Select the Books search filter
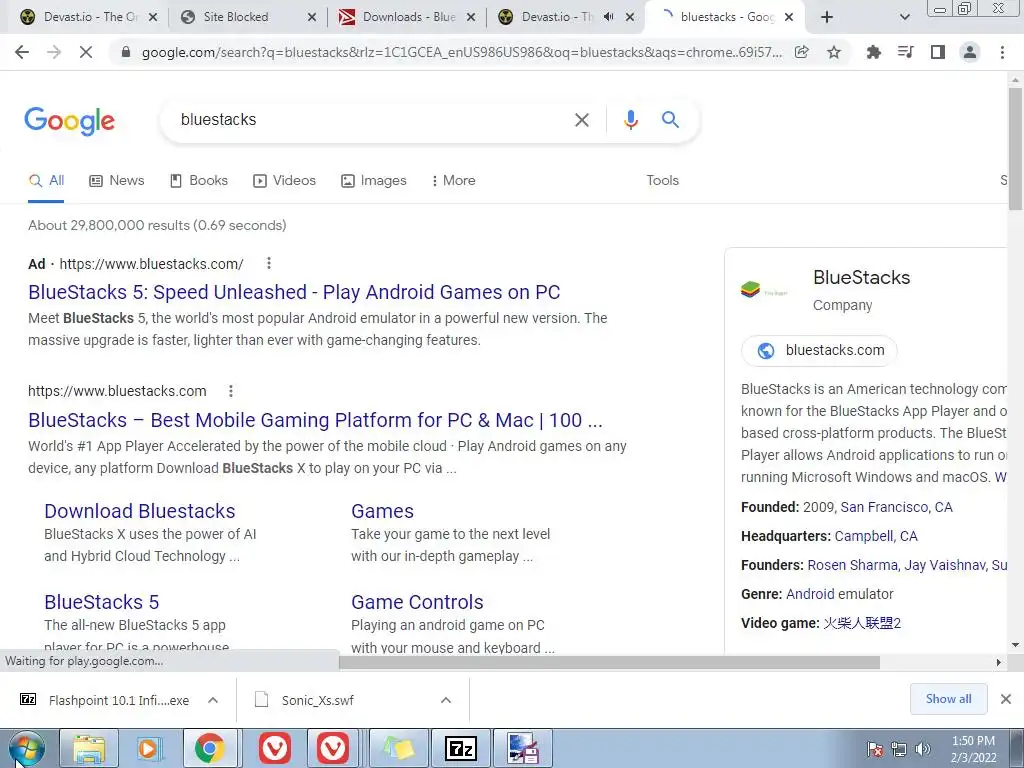The width and height of the screenshot is (1024, 768). pyautogui.click(x=199, y=180)
